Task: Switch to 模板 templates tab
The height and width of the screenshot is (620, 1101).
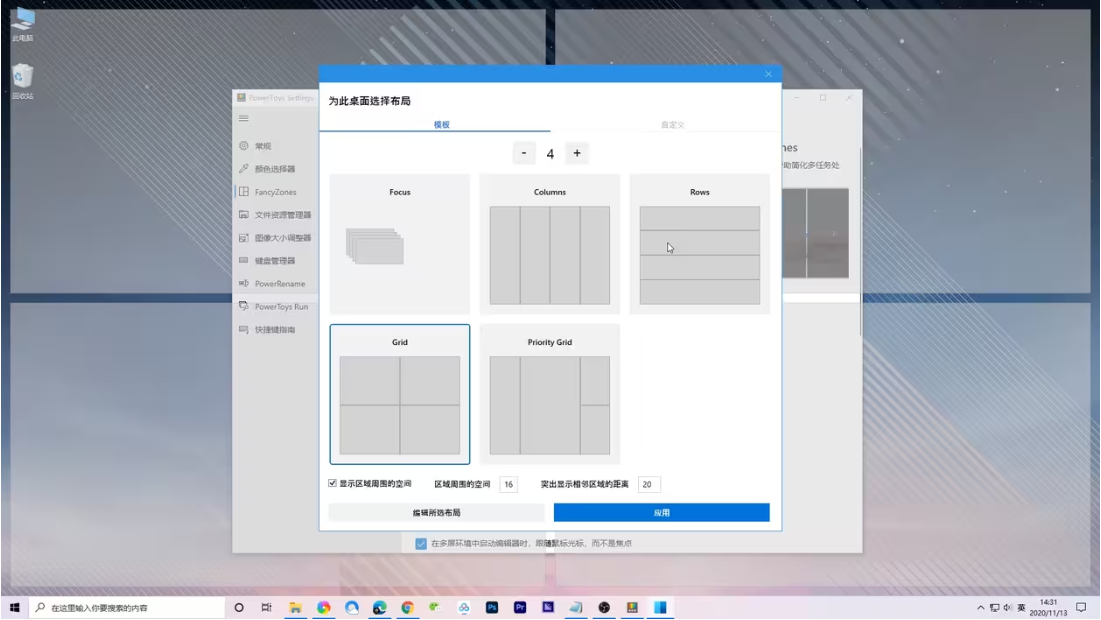Action: [x=441, y=124]
